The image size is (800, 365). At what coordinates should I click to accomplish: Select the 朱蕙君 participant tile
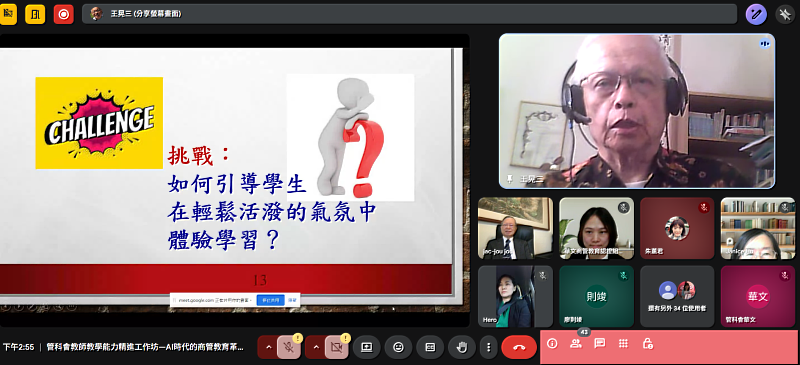click(x=677, y=228)
